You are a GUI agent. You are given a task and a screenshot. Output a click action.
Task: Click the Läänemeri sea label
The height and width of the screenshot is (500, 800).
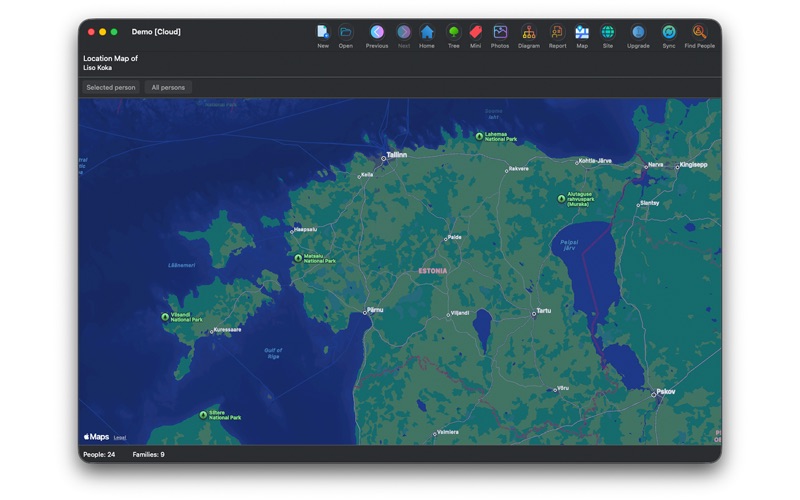point(182,265)
